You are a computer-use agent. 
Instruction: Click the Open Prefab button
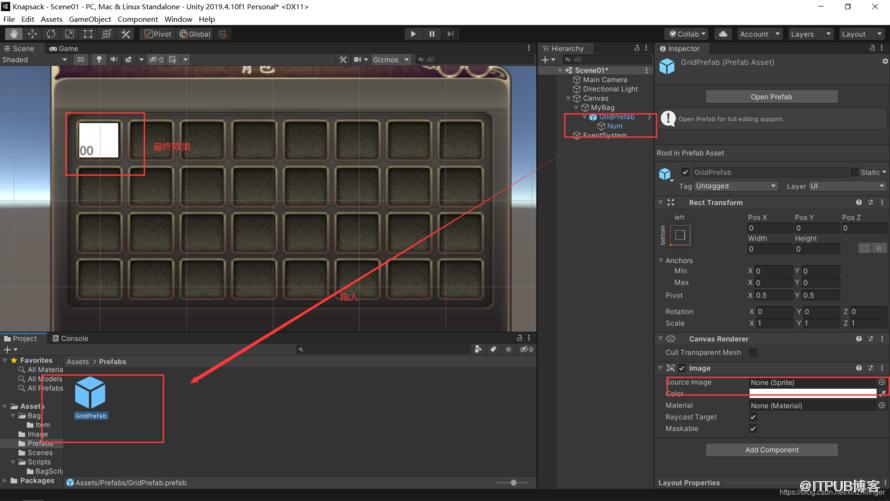(771, 97)
